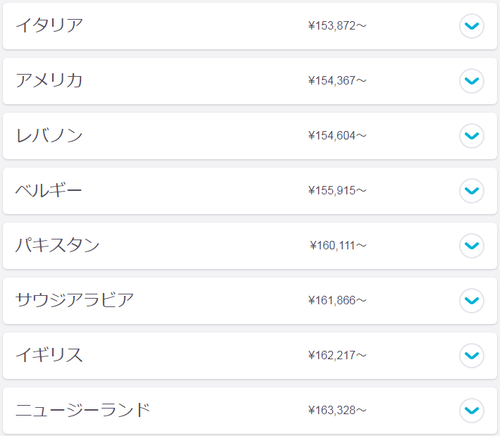Open the レバノン chevron dropdown
Viewport: 500px width, 436px height.
tap(472, 136)
